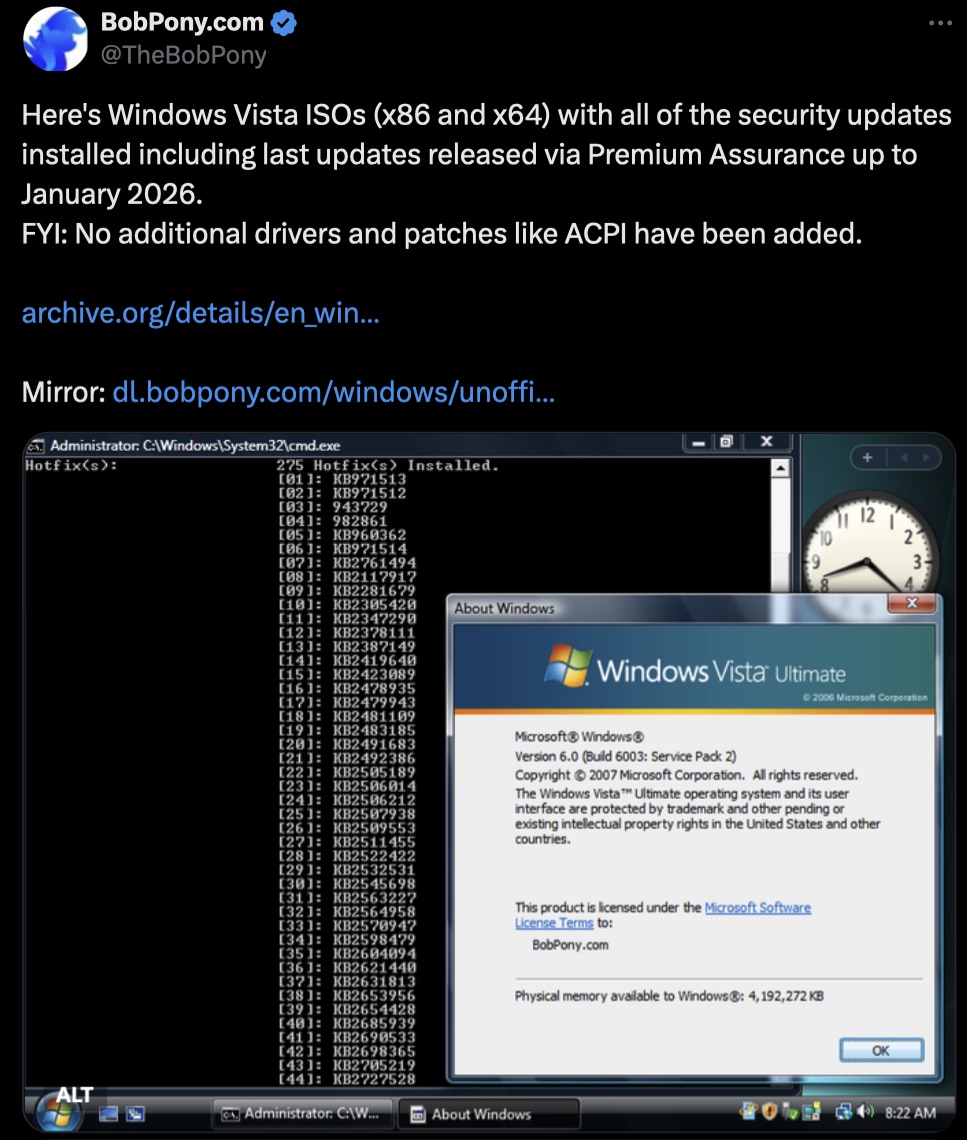Click the Show Desktop quick launch icon
The image size is (967, 1140).
[x=108, y=1114]
